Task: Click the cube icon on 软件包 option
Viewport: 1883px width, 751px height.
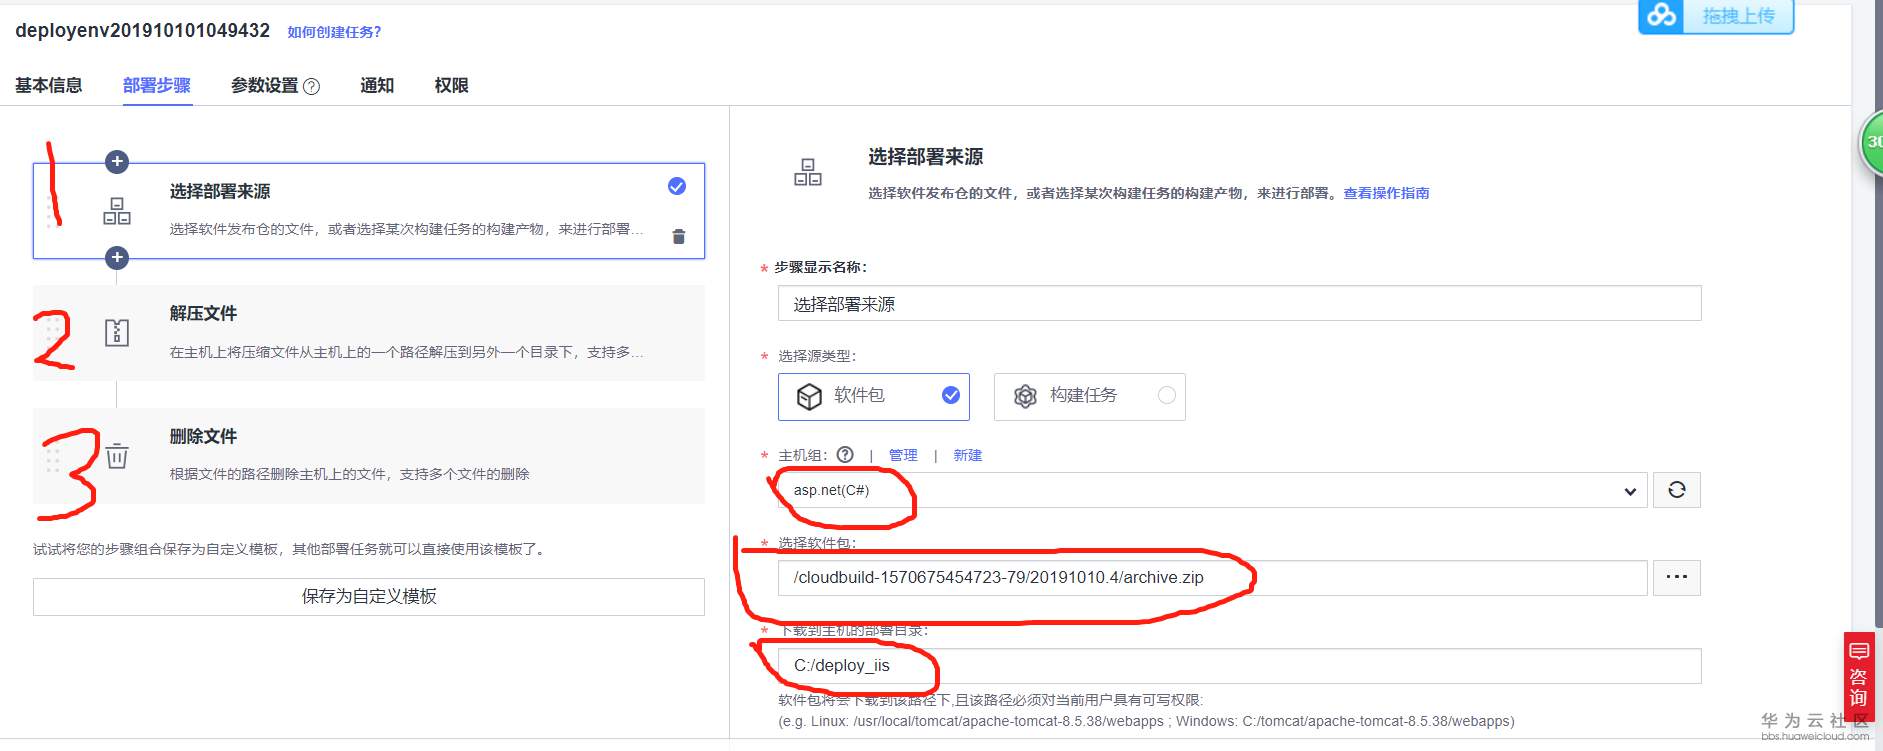Action: point(809,396)
